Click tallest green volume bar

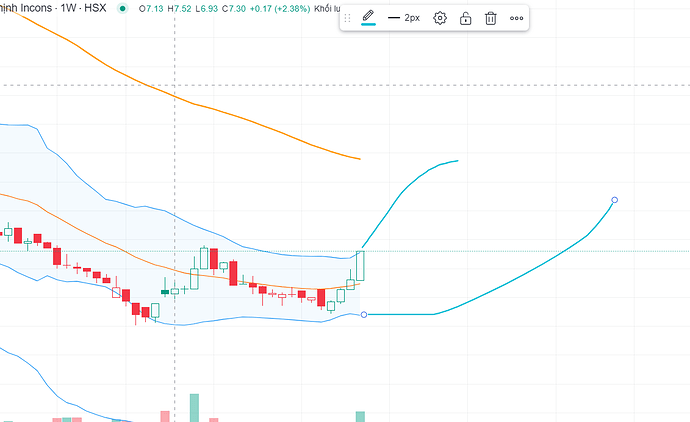pos(194,408)
